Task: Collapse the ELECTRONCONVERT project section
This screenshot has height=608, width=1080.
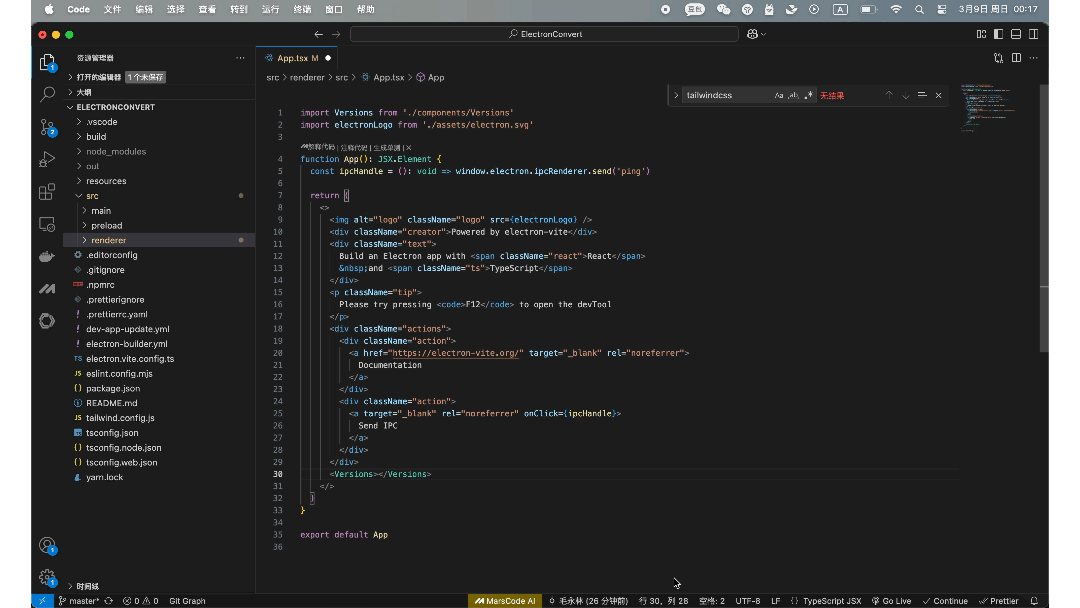Action: coord(70,107)
